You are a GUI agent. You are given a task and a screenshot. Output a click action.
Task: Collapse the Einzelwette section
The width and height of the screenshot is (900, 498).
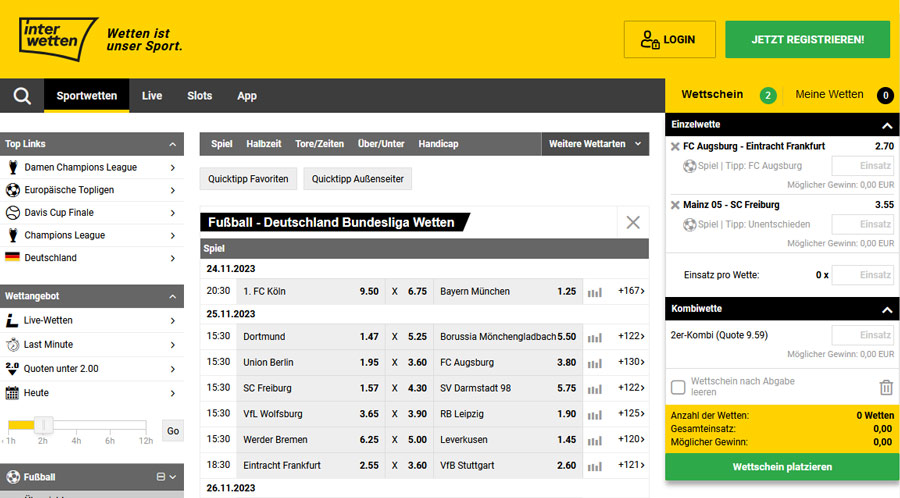click(887, 125)
